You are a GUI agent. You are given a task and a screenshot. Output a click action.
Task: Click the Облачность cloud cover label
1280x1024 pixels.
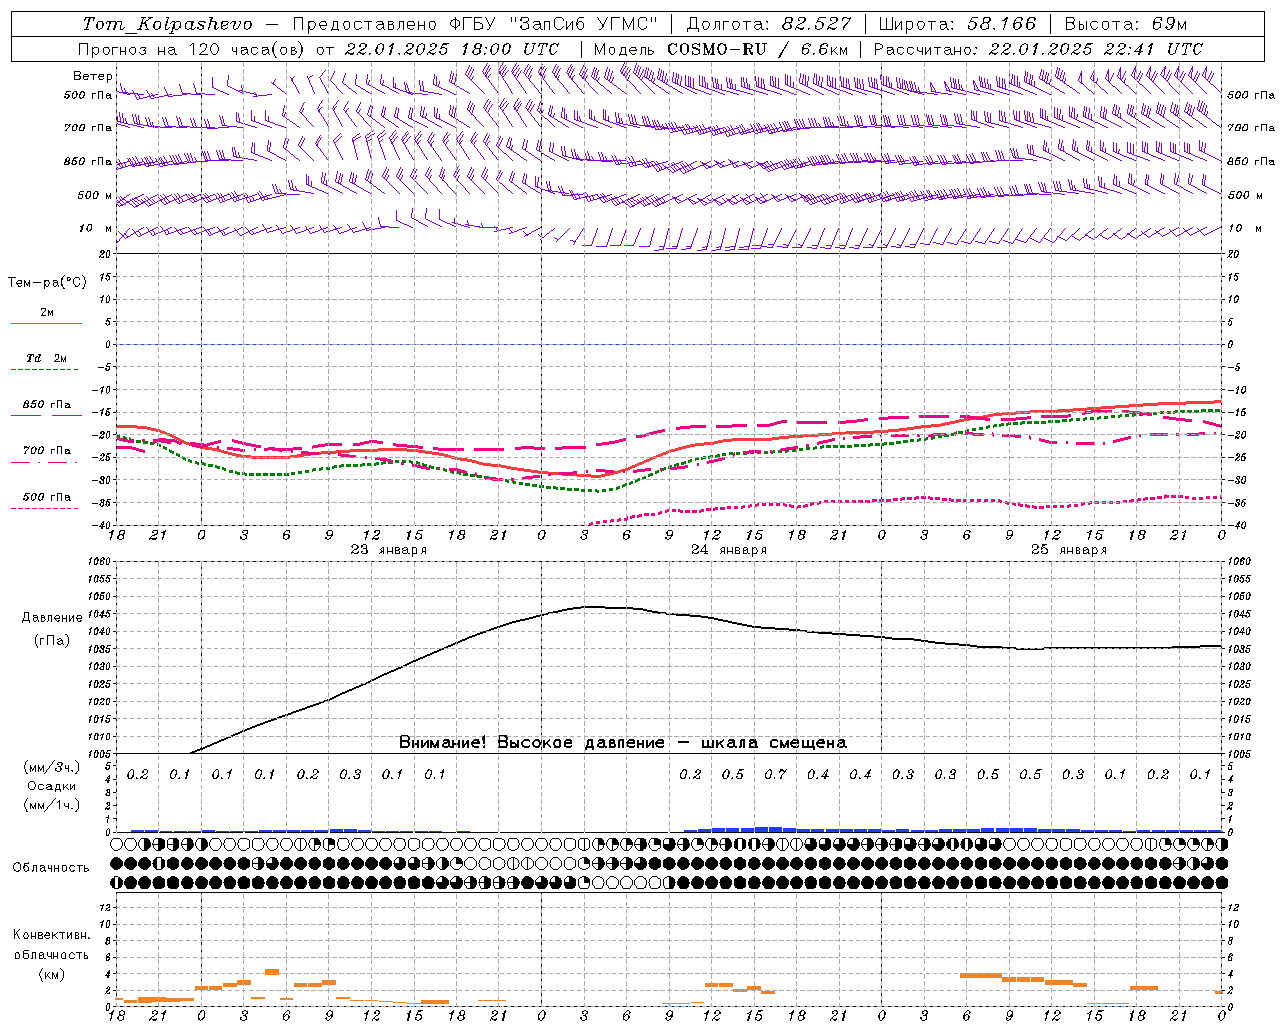(51, 867)
